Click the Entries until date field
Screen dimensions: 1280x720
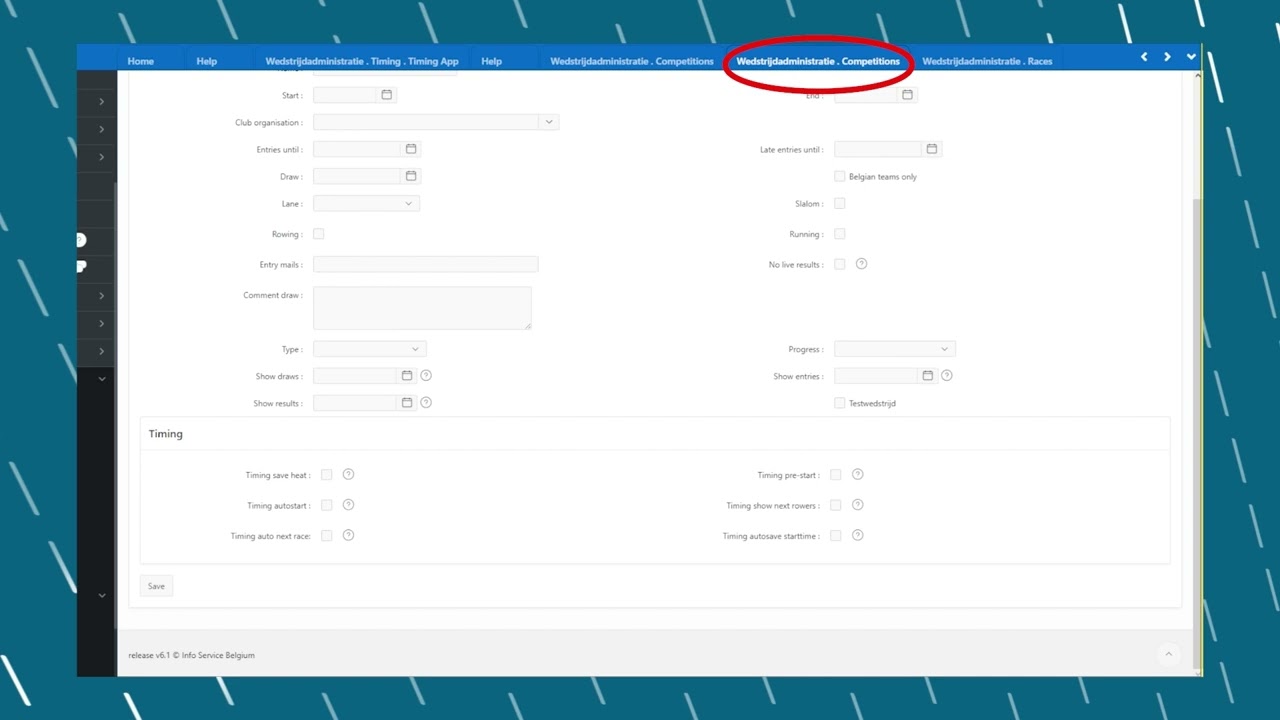358,149
